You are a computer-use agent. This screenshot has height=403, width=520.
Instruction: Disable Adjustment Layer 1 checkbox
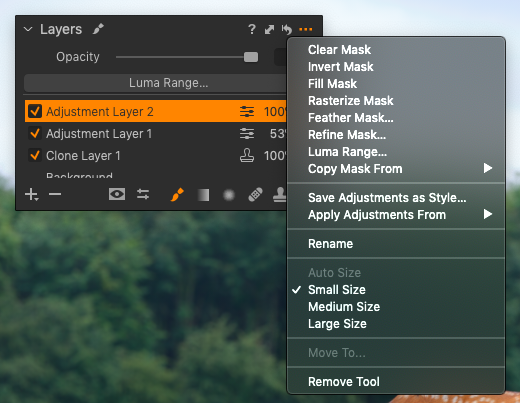point(35,133)
